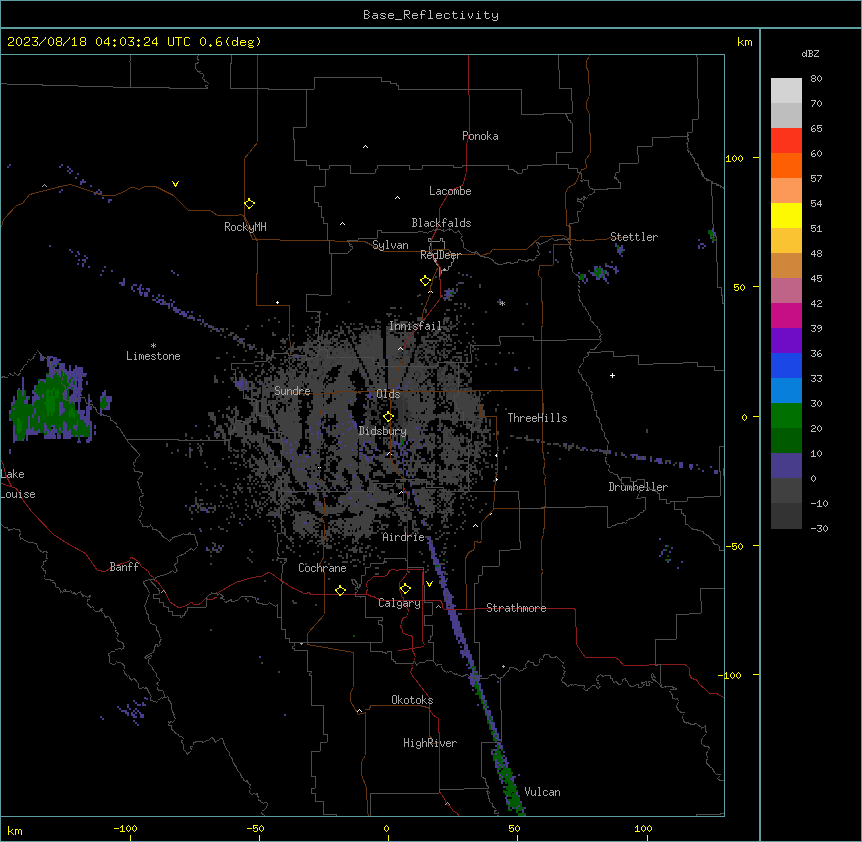Click the Sundre city label
The height and width of the screenshot is (842, 862).
[292, 391]
